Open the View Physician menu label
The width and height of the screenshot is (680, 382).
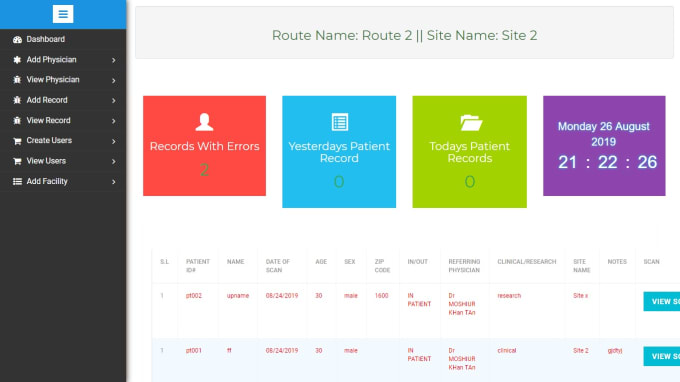[x=53, y=80]
